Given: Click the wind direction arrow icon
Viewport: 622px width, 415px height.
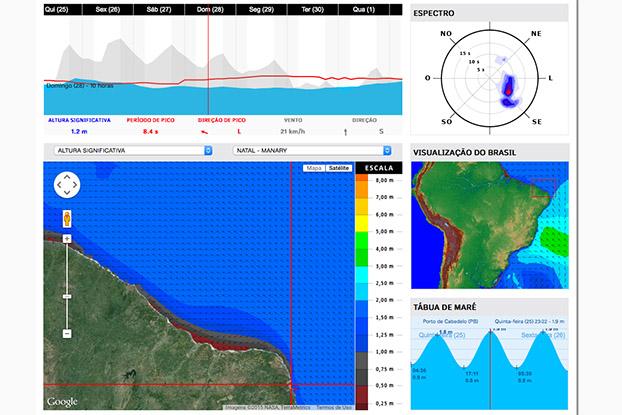Looking at the screenshot, I should (346, 132).
